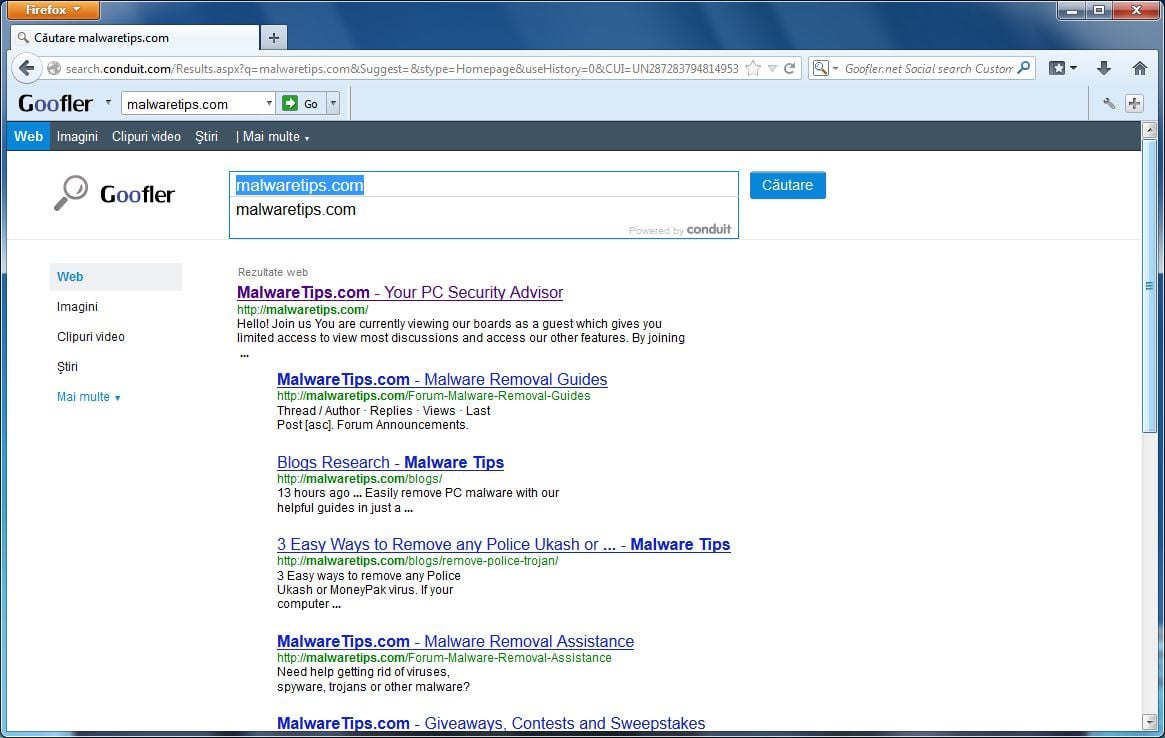This screenshot has height=738, width=1165.
Task: Click the green Go button in toolbar
Action: click(x=301, y=103)
